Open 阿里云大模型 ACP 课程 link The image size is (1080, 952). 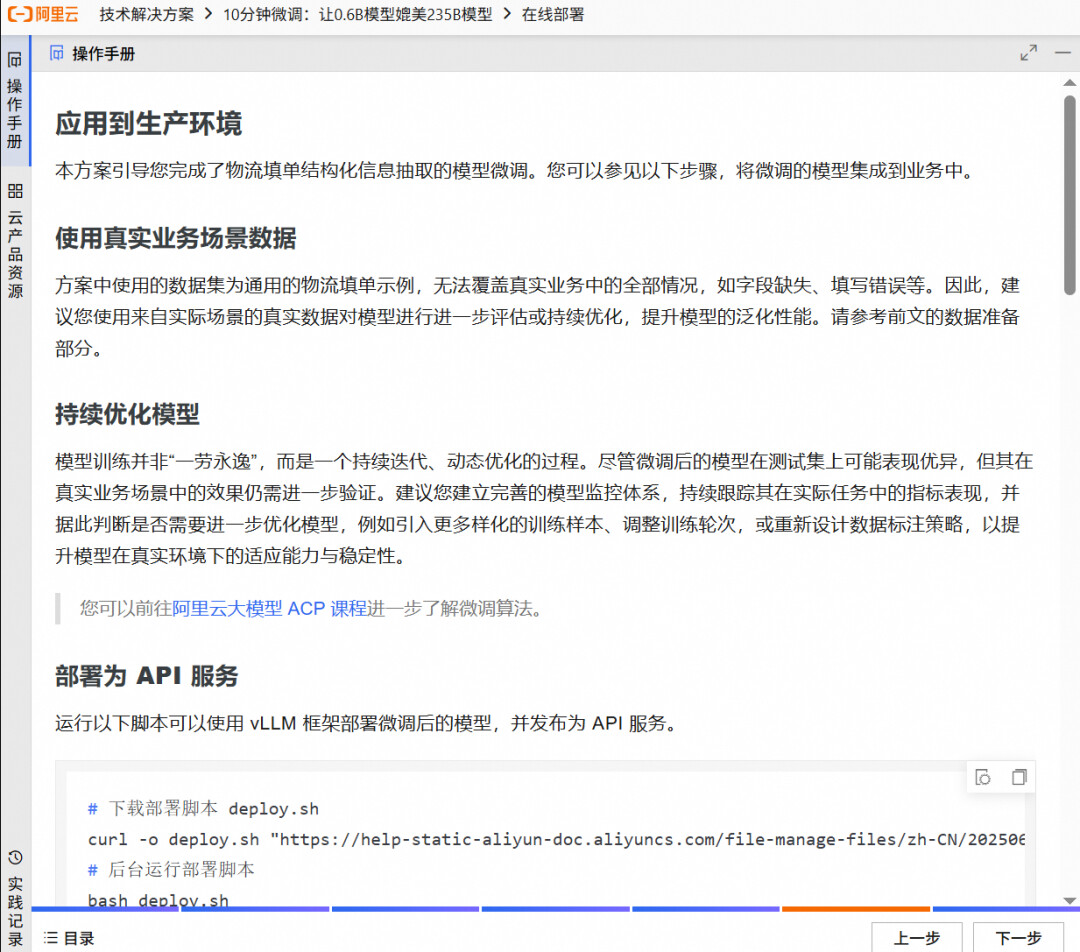(x=269, y=608)
